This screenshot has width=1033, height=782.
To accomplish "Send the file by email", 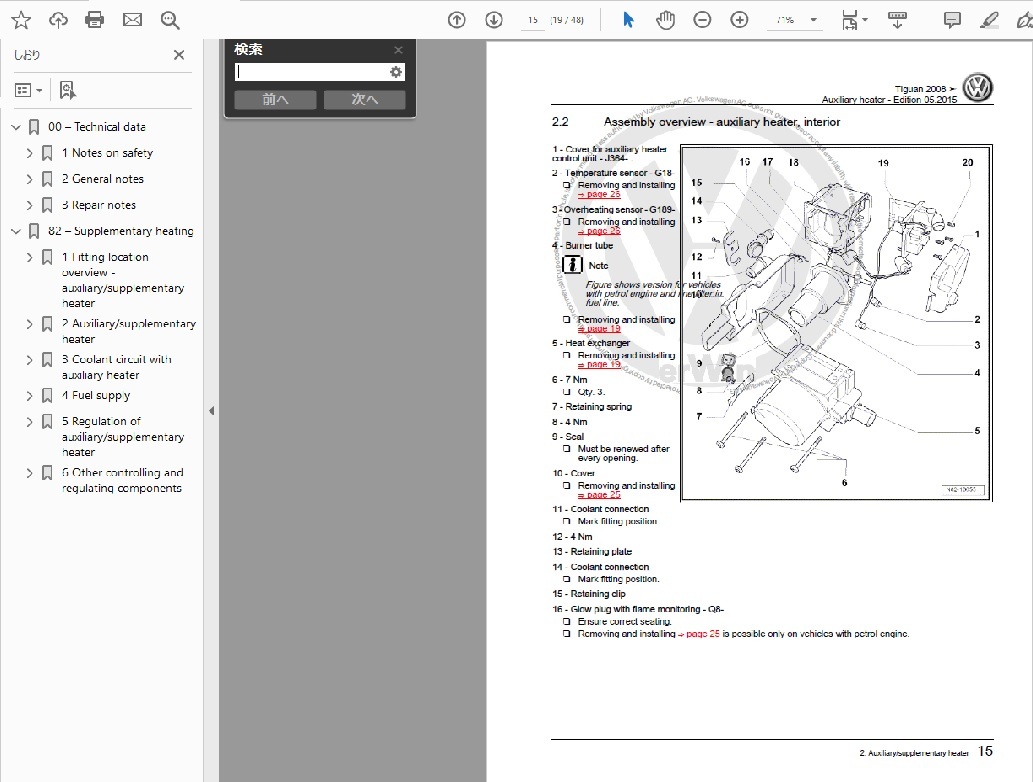I will (x=132, y=20).
